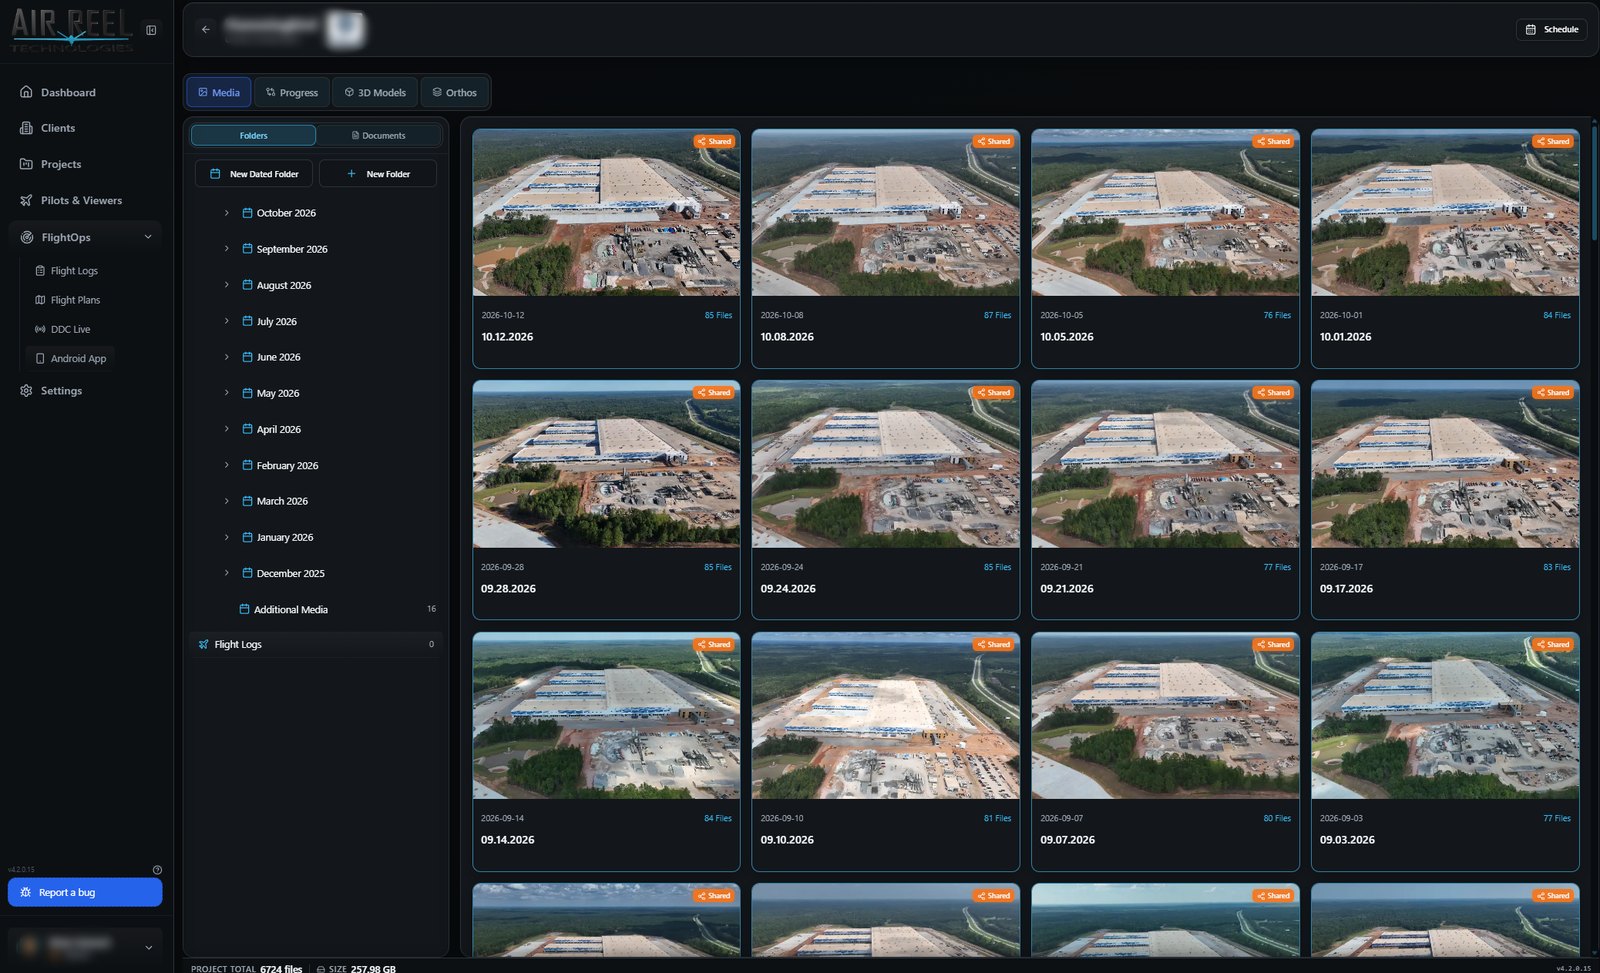Switch to the Progress tab
The width and height of the screenshot is (1600, 973).
[292, 92]
